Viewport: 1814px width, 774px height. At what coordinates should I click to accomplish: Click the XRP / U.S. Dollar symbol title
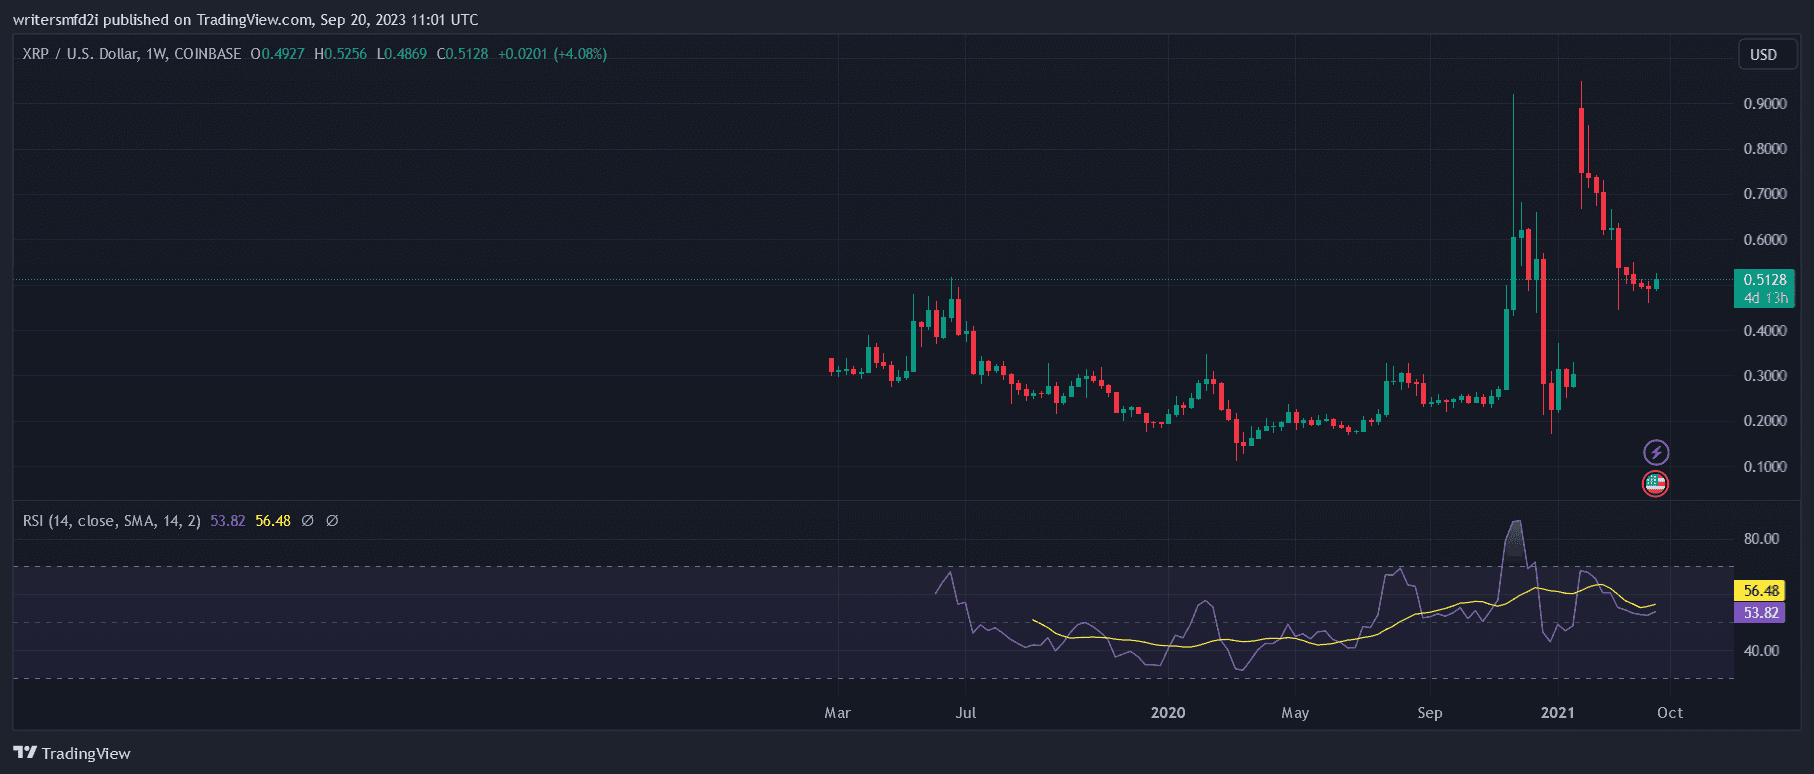click(132, 54)
